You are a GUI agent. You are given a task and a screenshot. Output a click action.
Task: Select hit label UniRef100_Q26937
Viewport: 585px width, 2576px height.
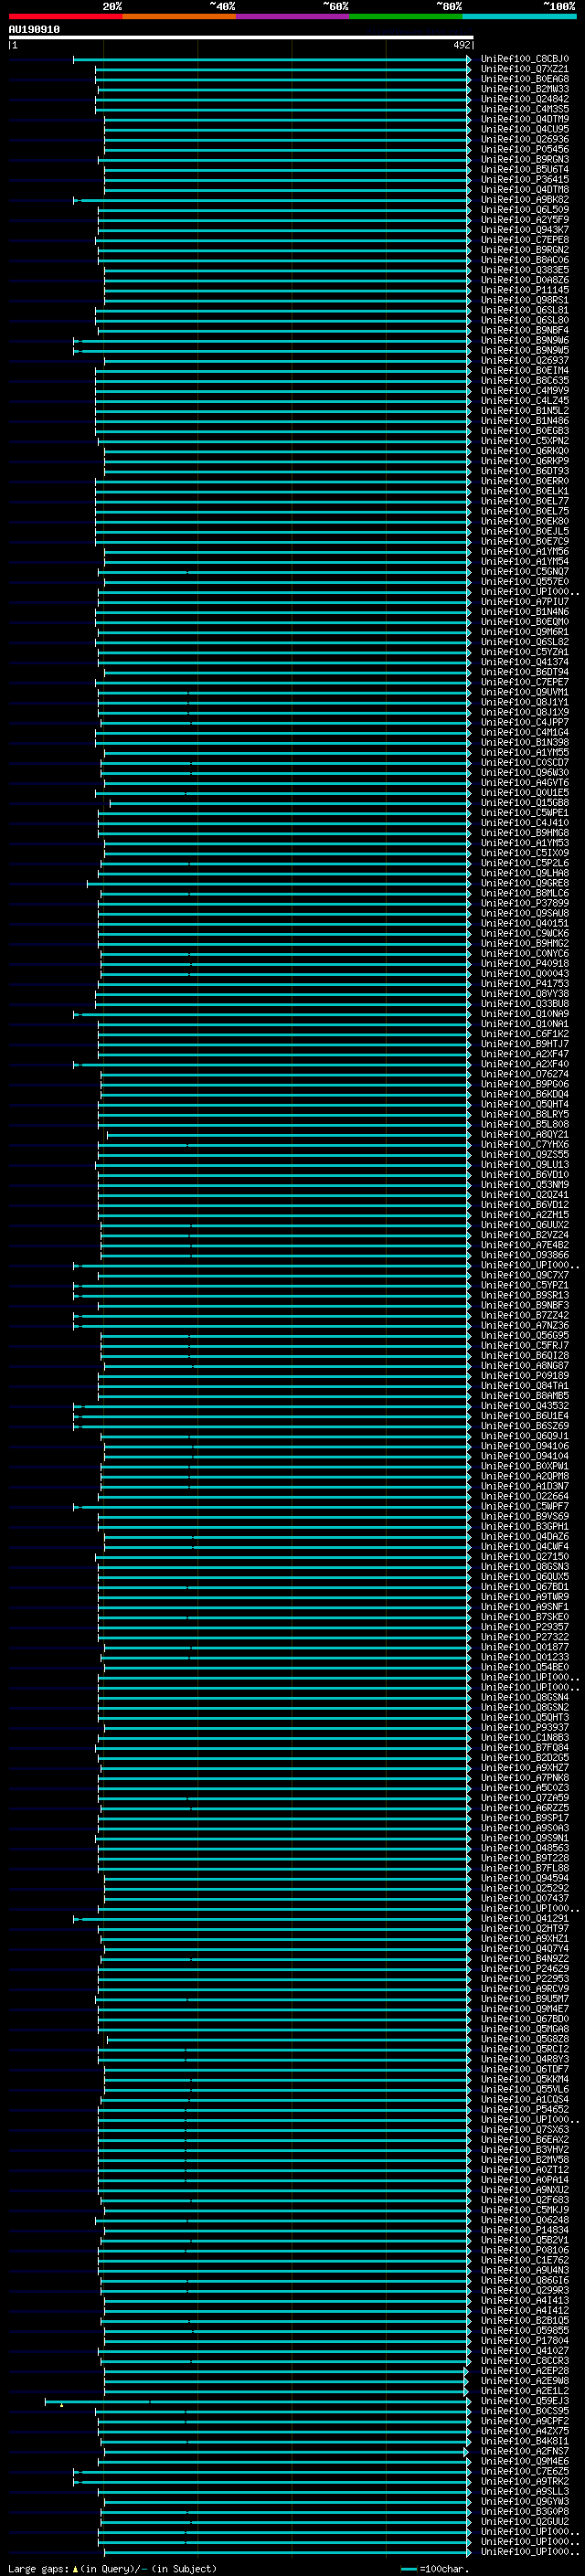[524, 360]
